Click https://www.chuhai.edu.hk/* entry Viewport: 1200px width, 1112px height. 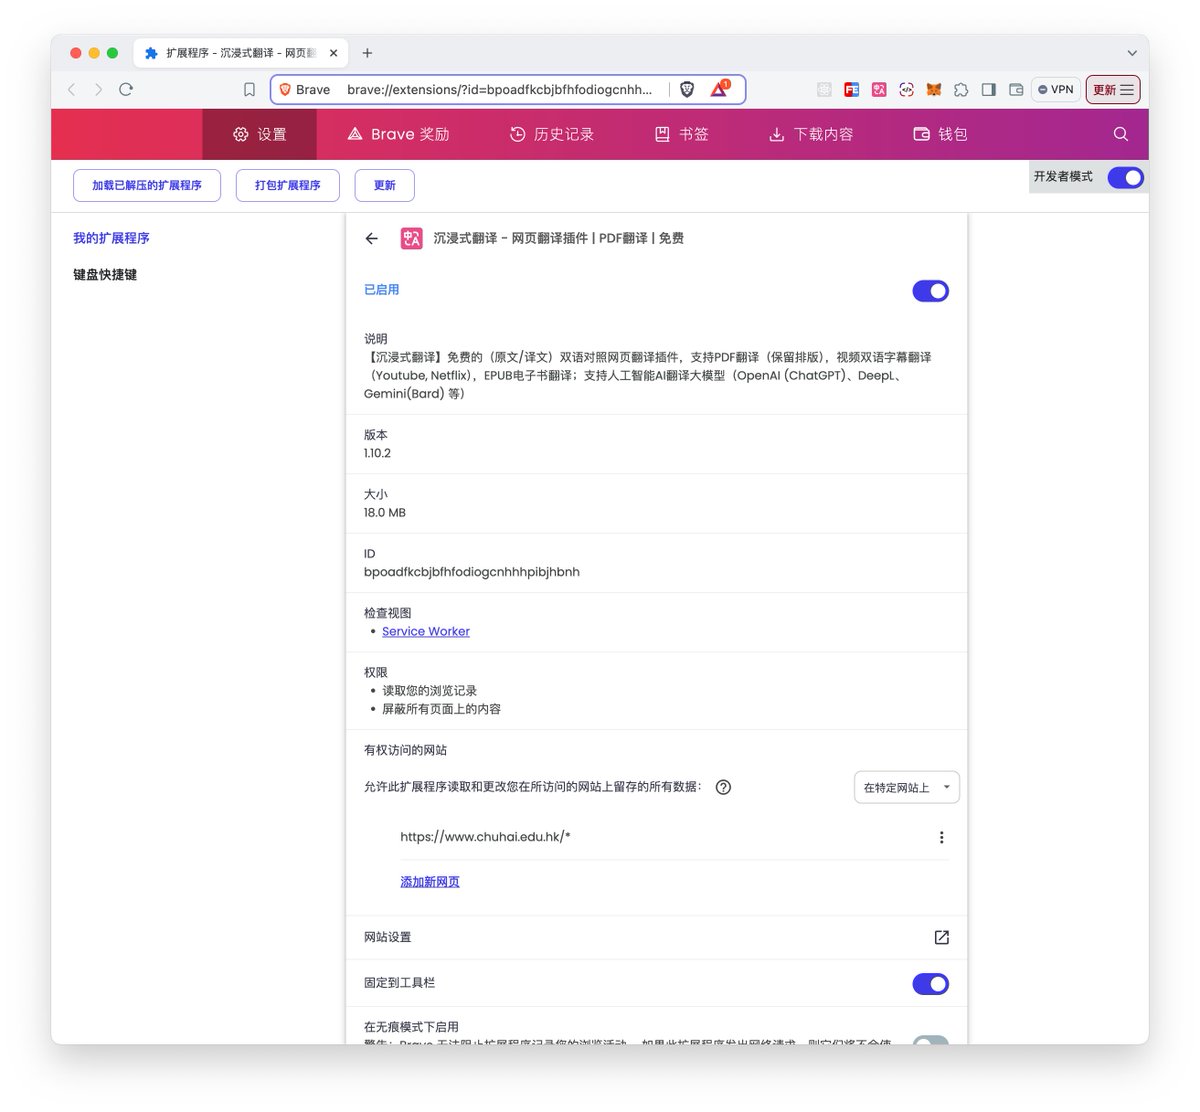[485, 837]
